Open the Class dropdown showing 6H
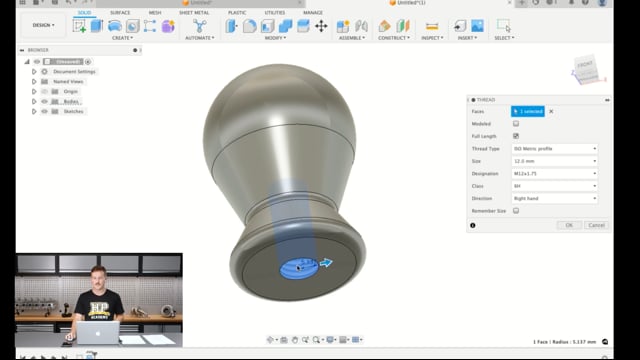This screenshot has height=360, width=640. 554,186
